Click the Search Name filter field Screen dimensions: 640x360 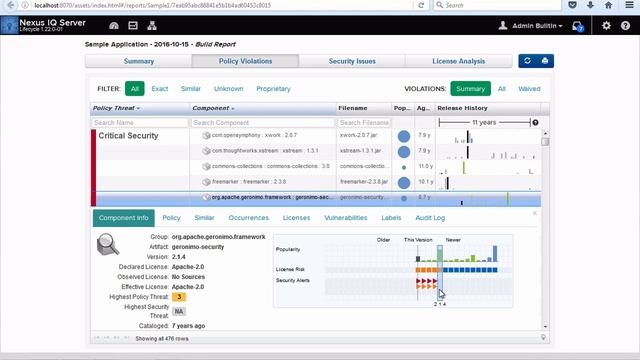click(140, 122)
